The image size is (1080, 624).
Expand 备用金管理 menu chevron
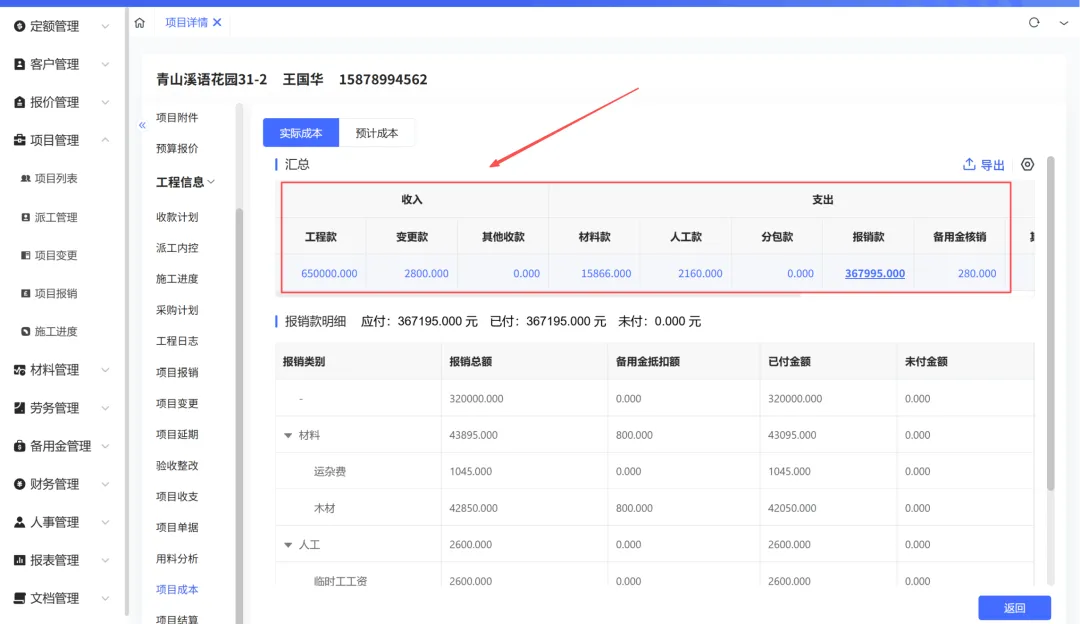point(105,446)
